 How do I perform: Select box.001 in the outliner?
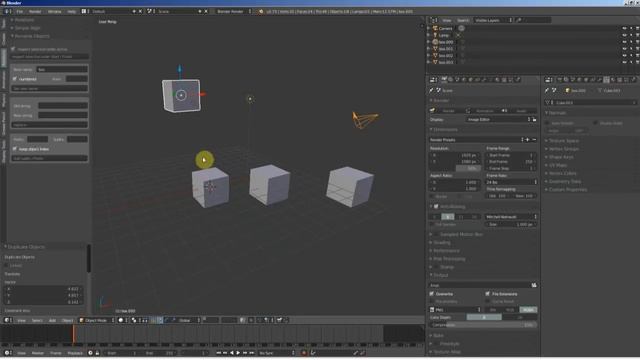pos(445,49)
